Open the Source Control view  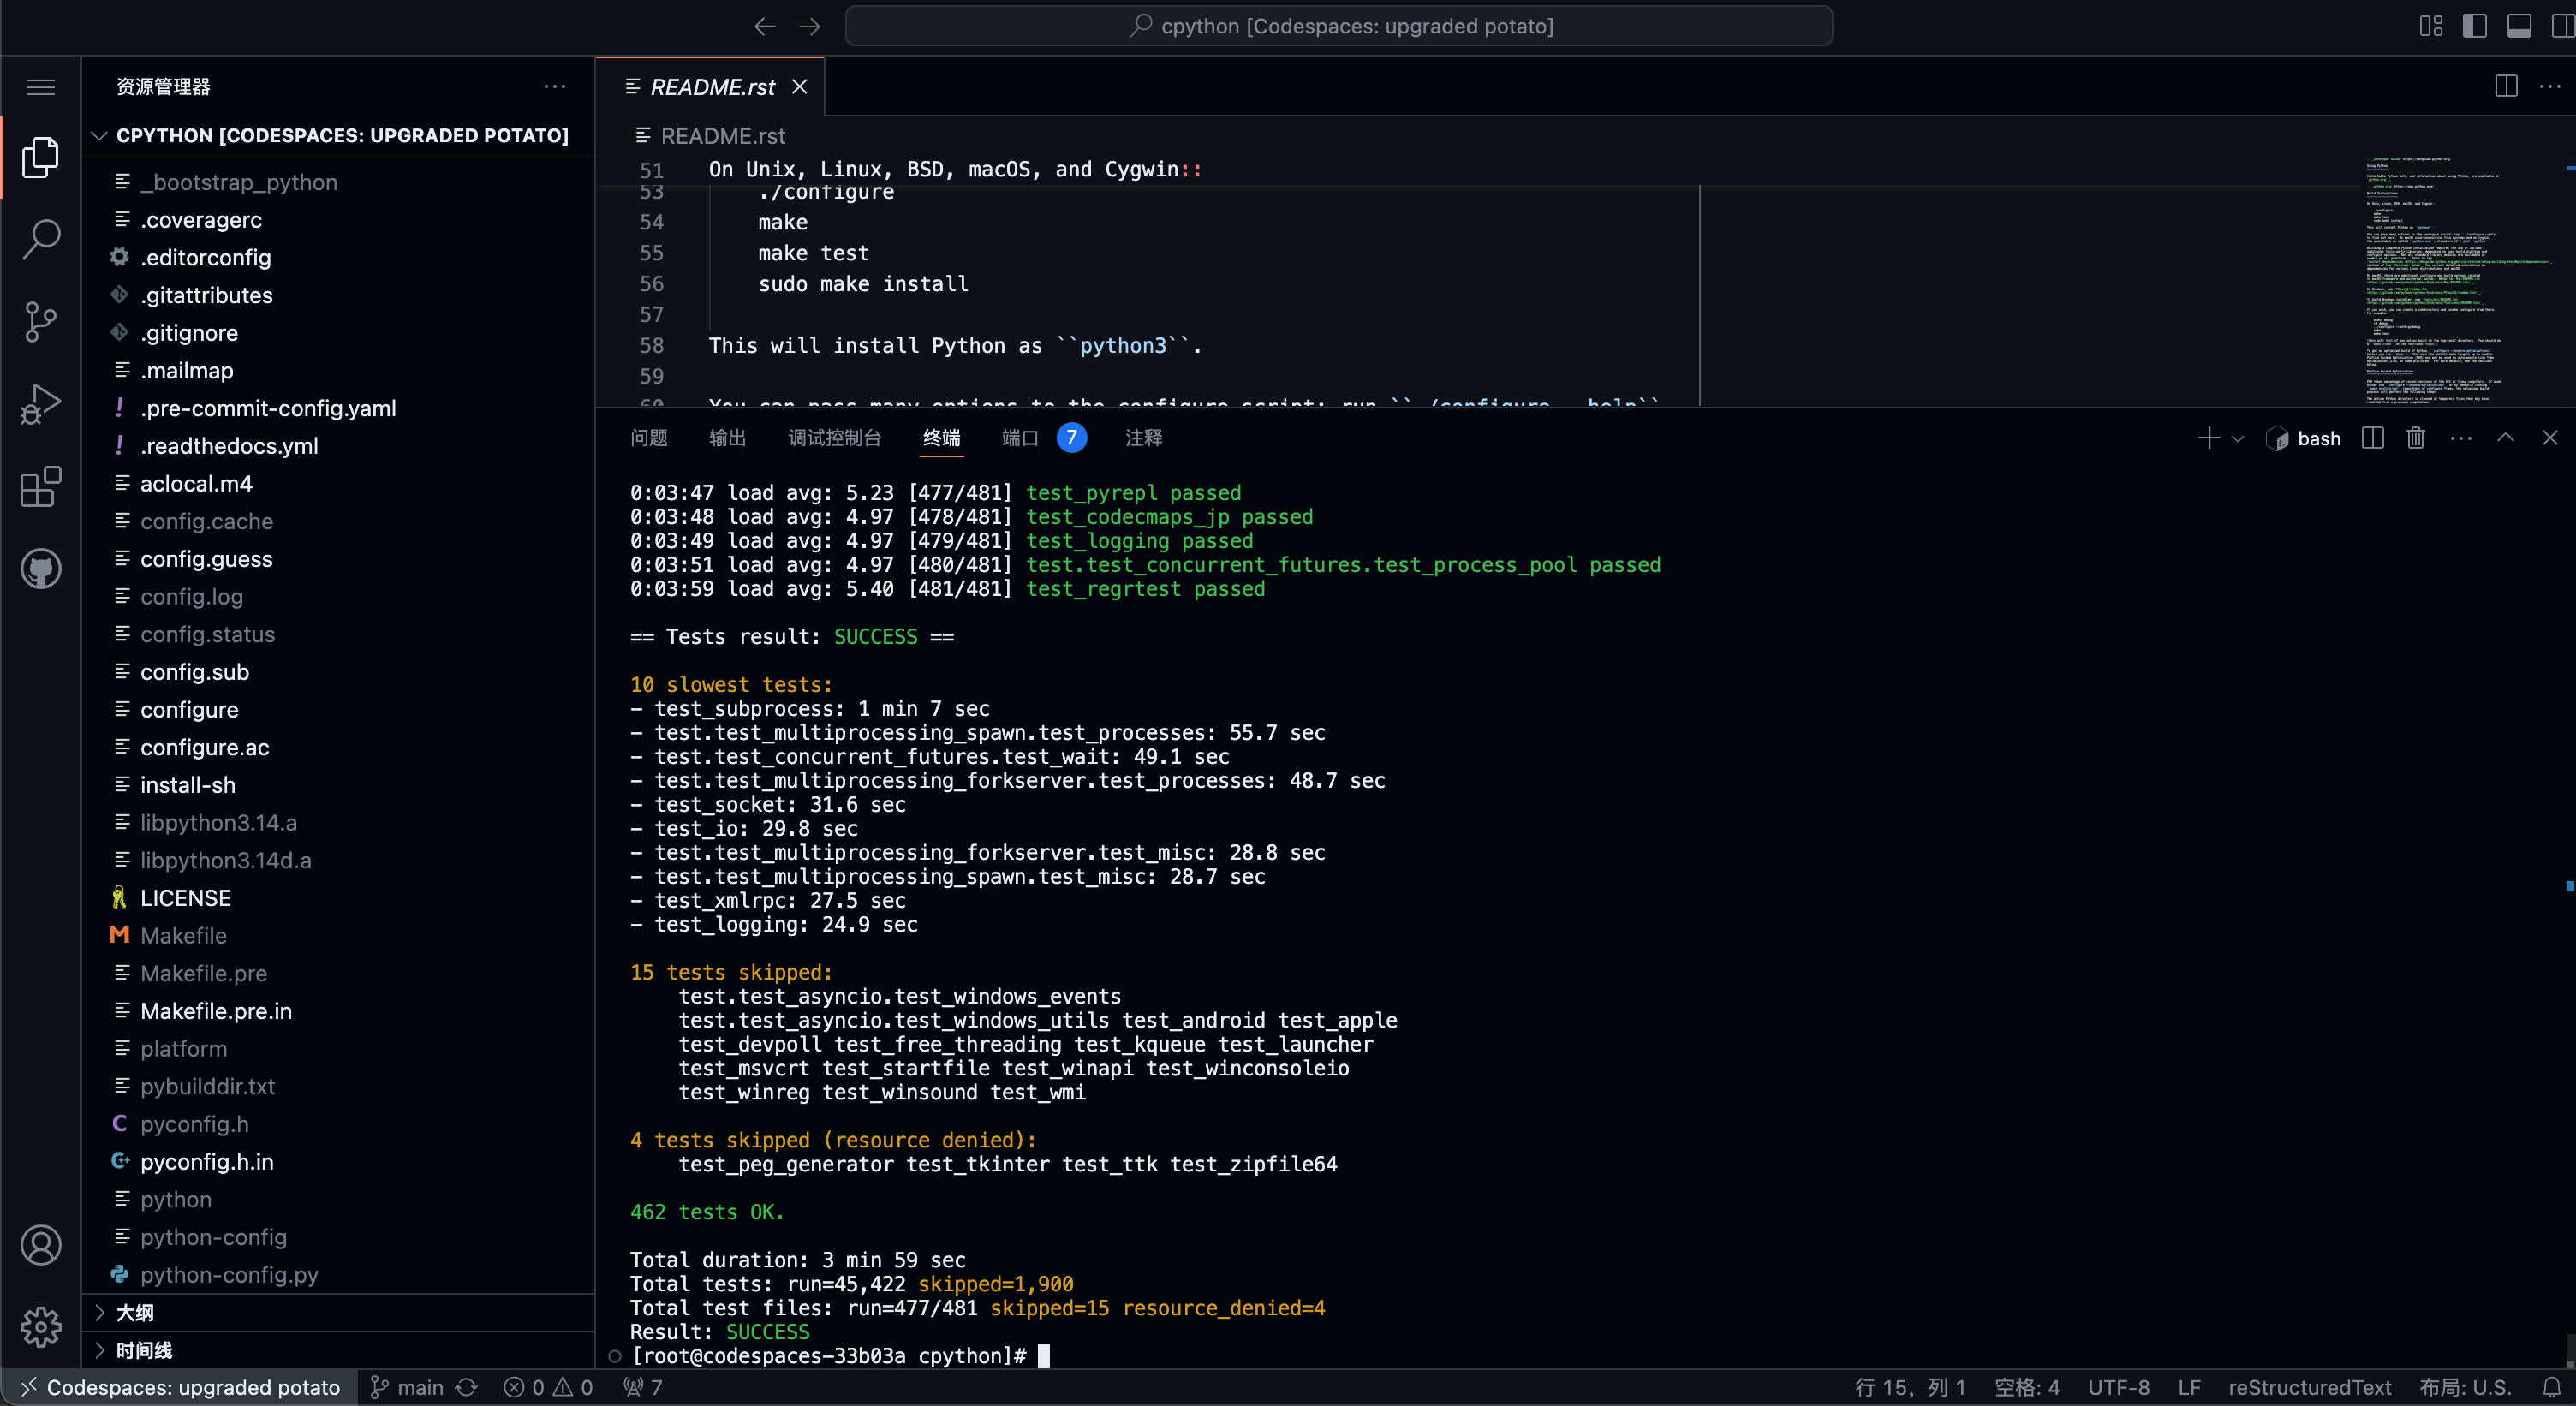coord(41,321)
